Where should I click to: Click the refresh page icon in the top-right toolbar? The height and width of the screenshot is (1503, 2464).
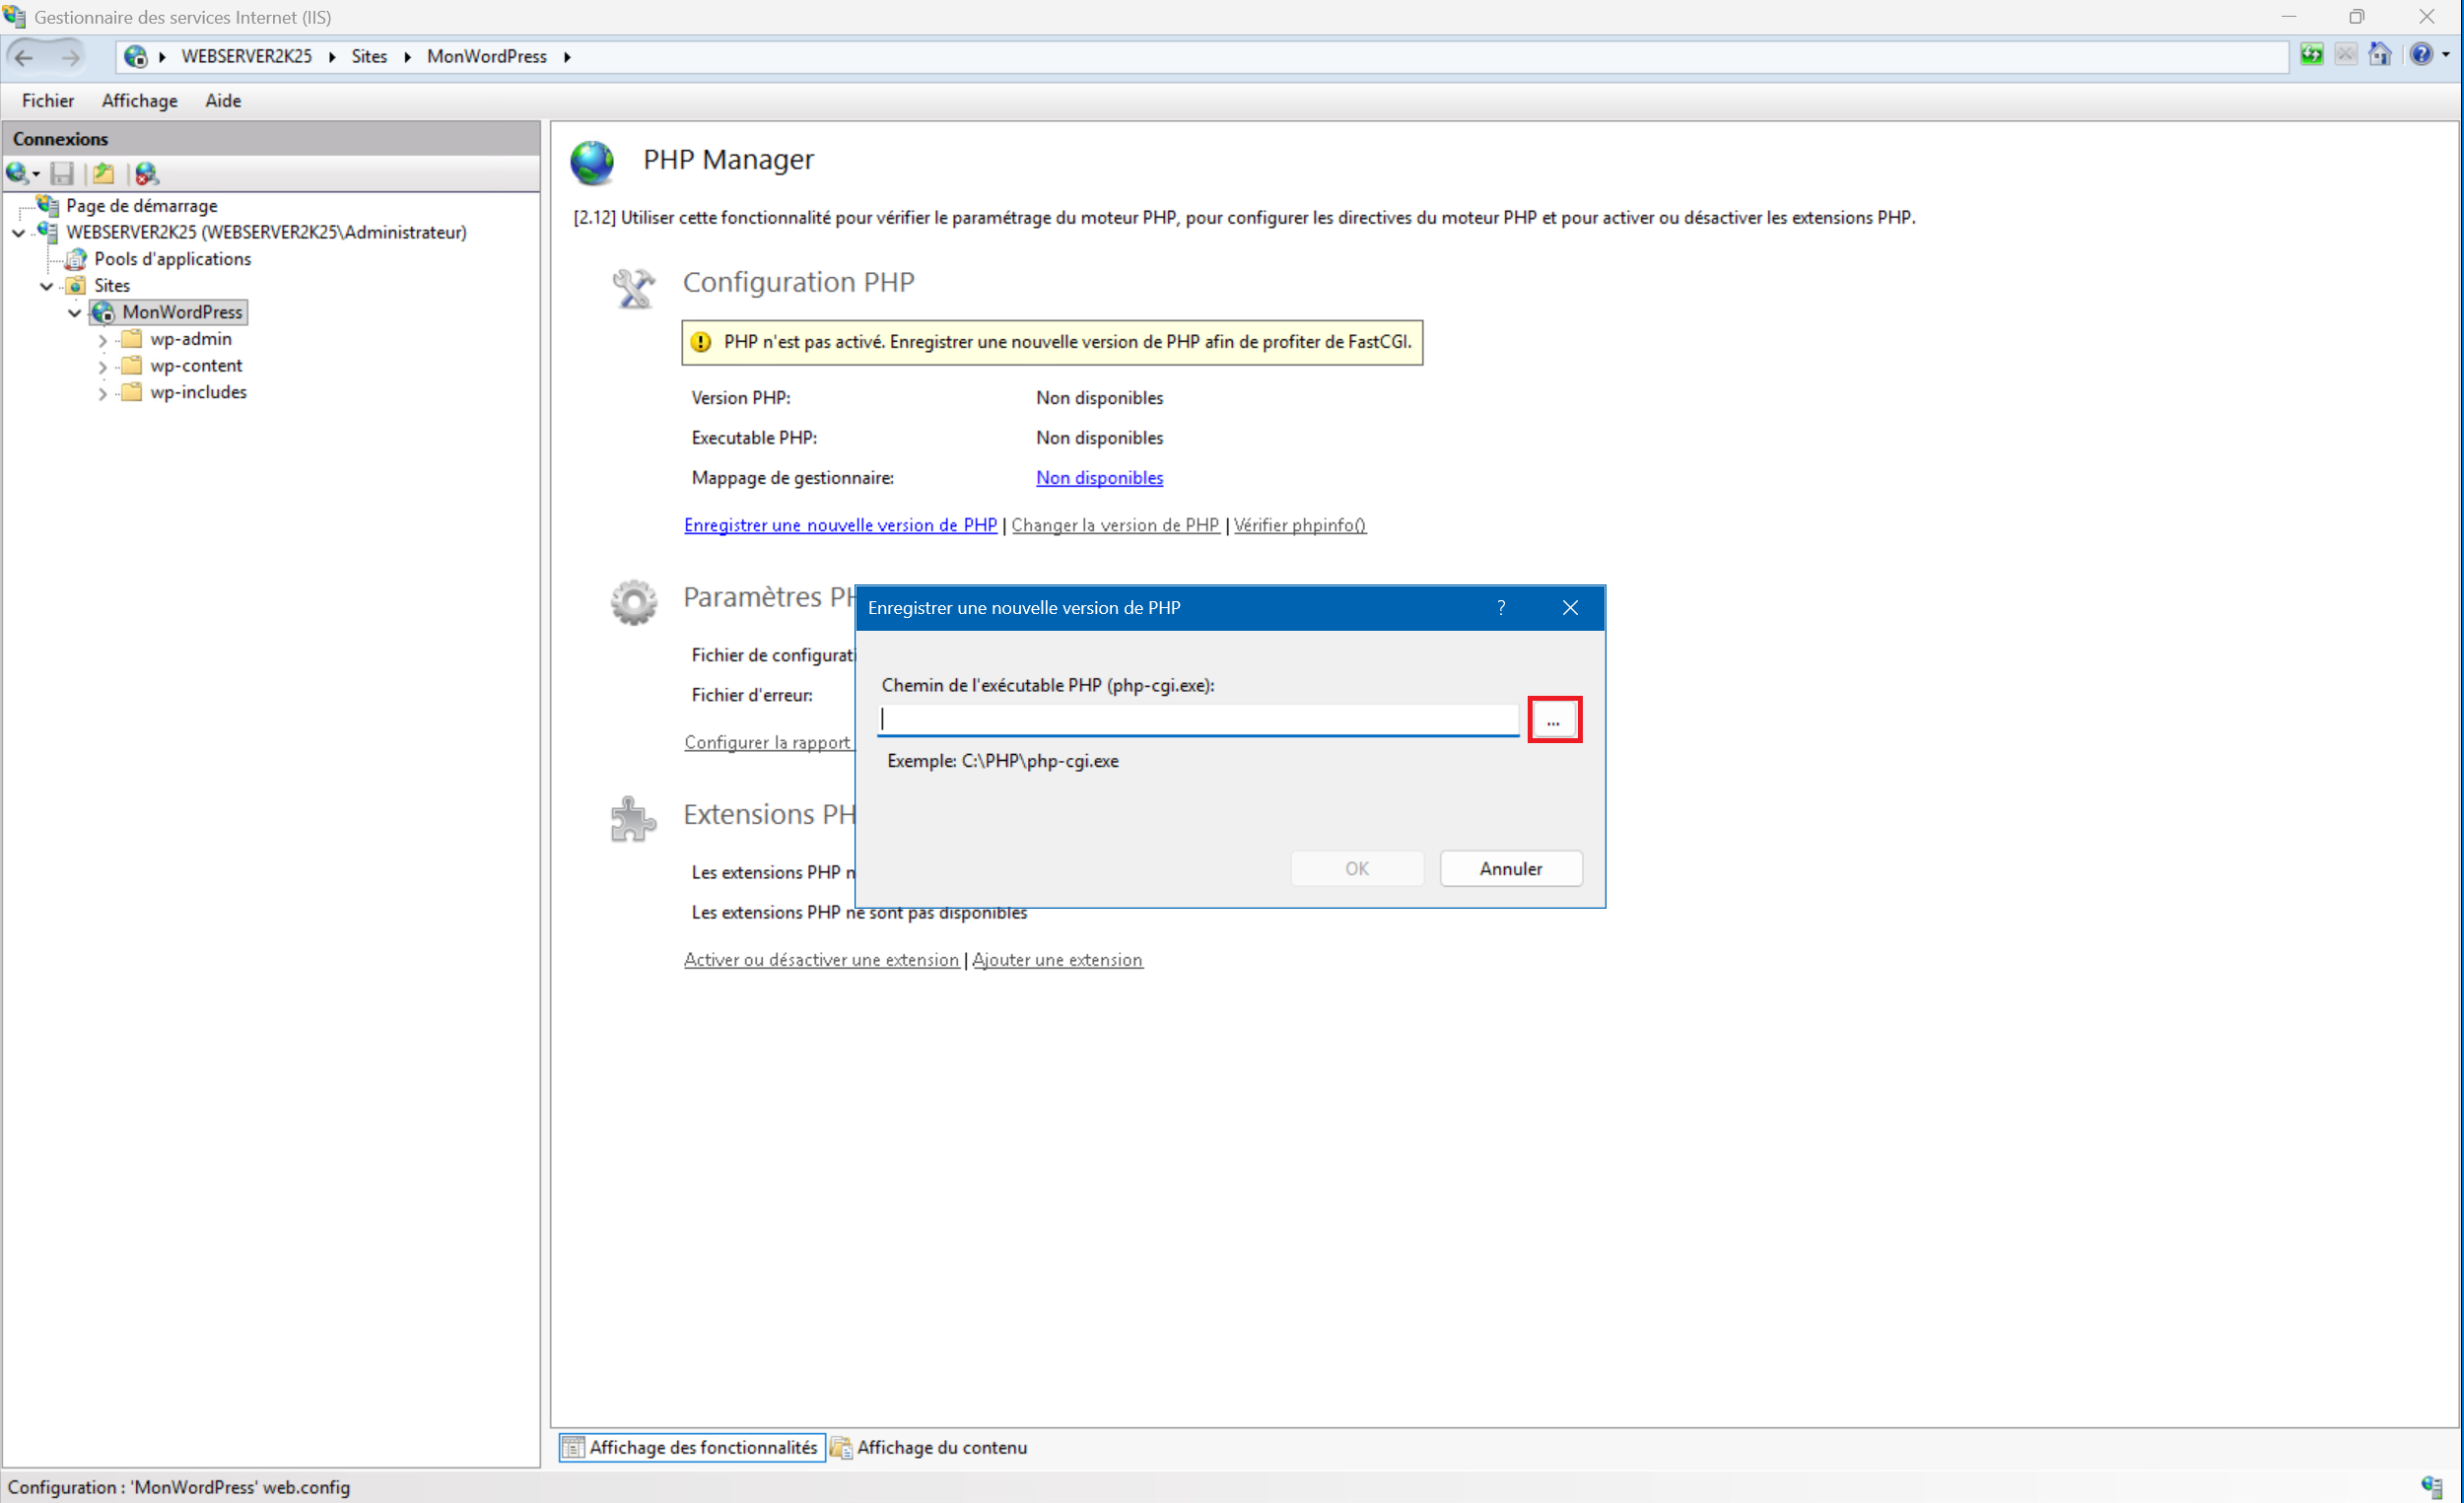pos(2311,55)
